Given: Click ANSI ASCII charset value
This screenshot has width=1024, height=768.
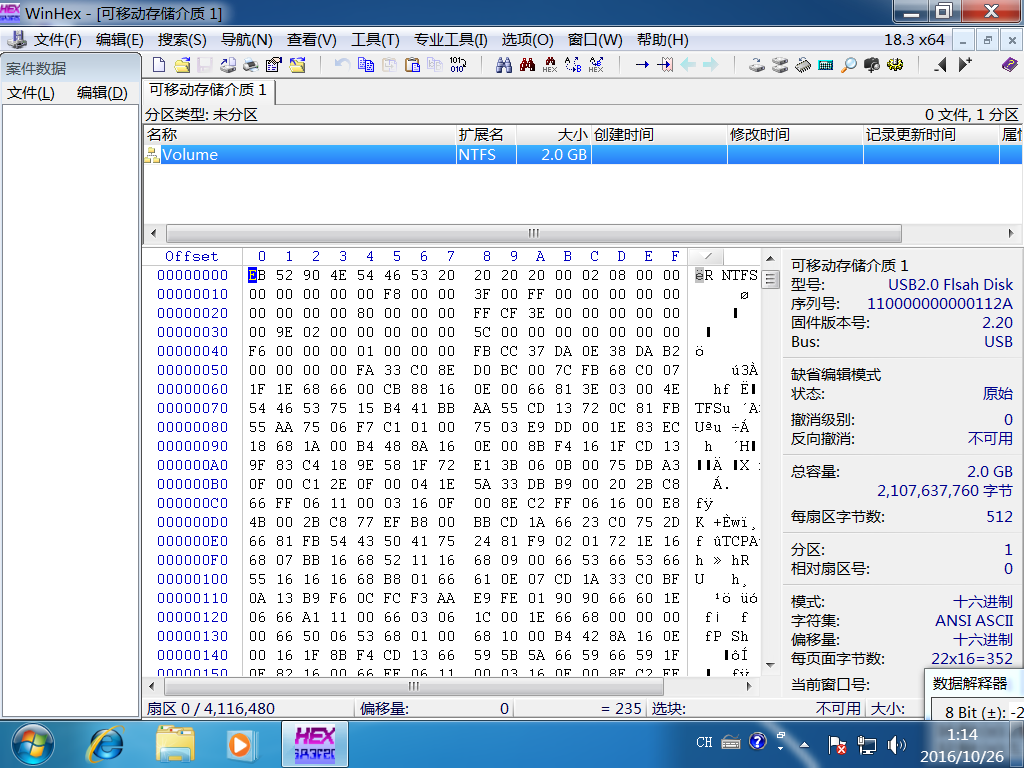Looking at the screenshot, I should click(974, 620).
